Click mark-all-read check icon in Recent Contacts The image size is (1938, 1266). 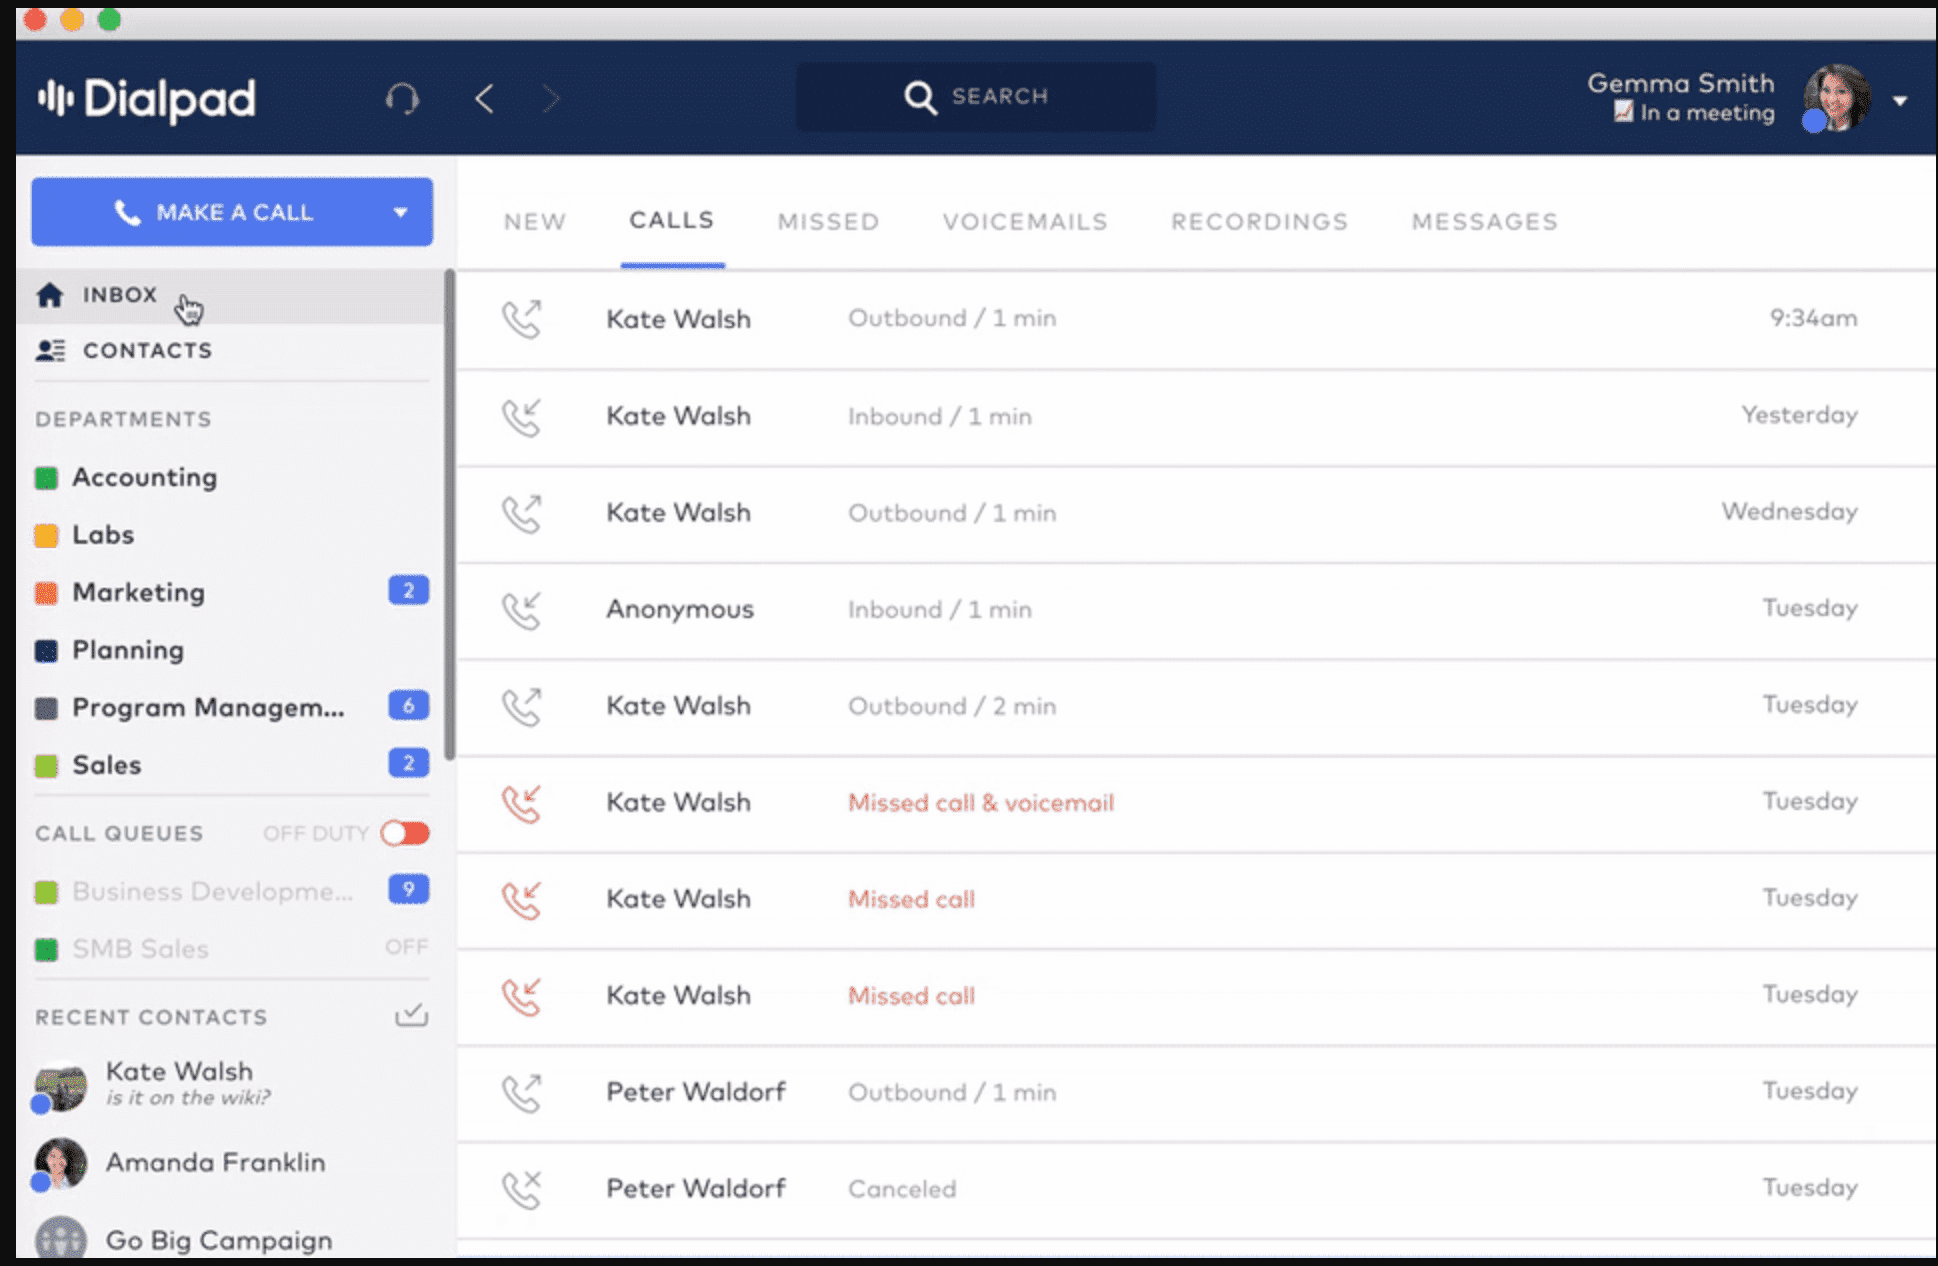click(x=411, y=1016)
